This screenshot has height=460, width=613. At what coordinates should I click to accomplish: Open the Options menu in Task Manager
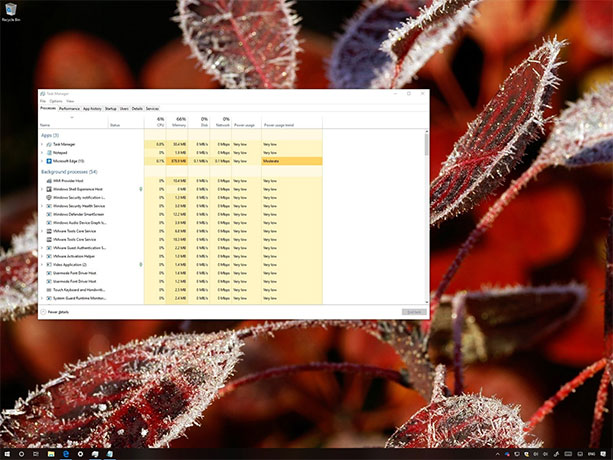tap(56, 101)
